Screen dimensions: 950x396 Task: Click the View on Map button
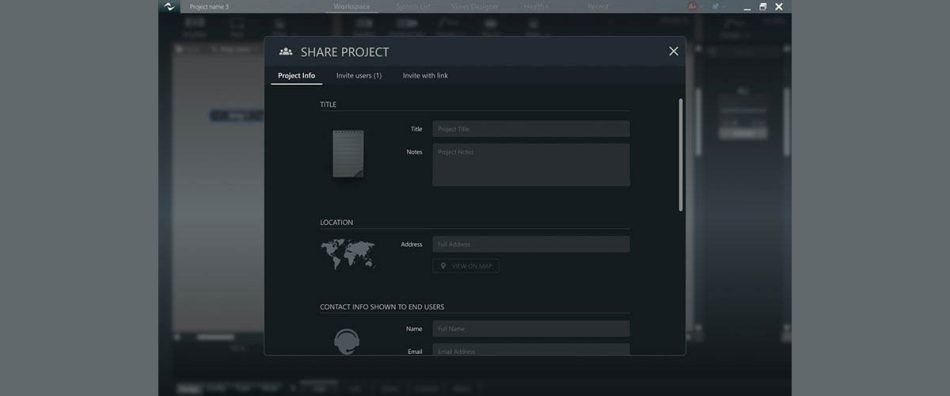click(x=465, y=266)
